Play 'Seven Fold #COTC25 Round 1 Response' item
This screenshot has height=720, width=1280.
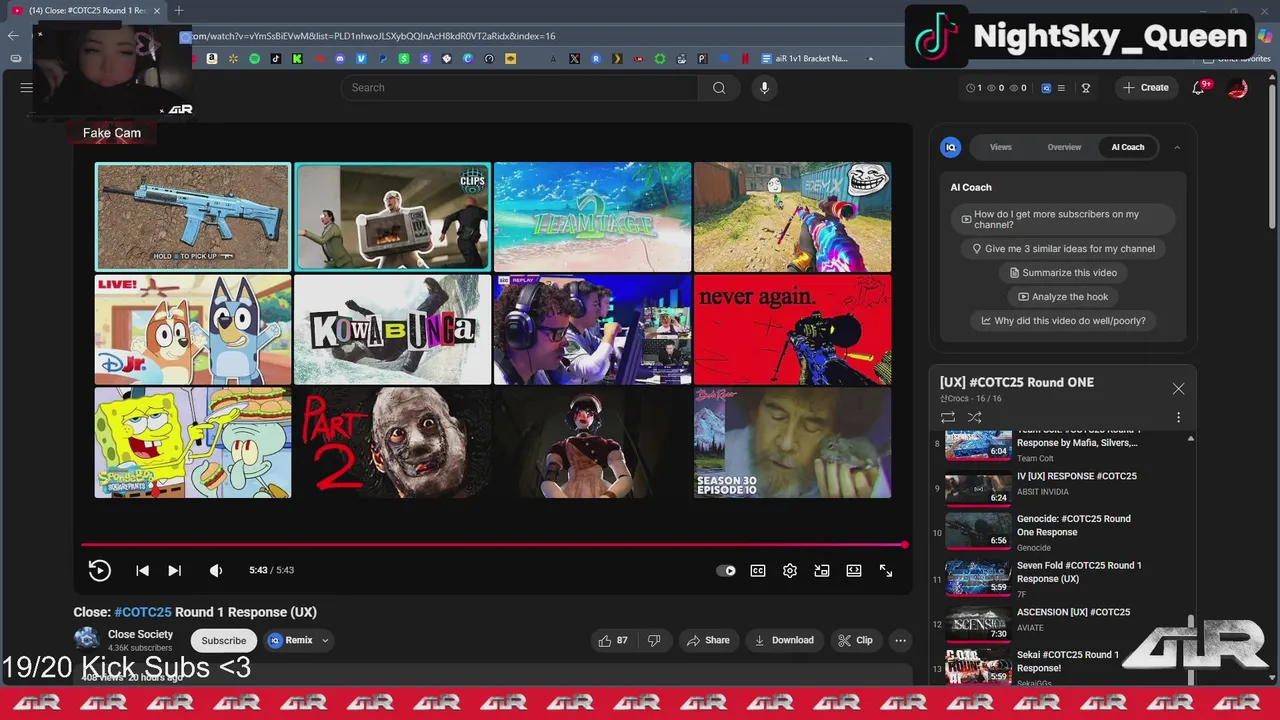pyautogui.click(x=1062, y=579)
